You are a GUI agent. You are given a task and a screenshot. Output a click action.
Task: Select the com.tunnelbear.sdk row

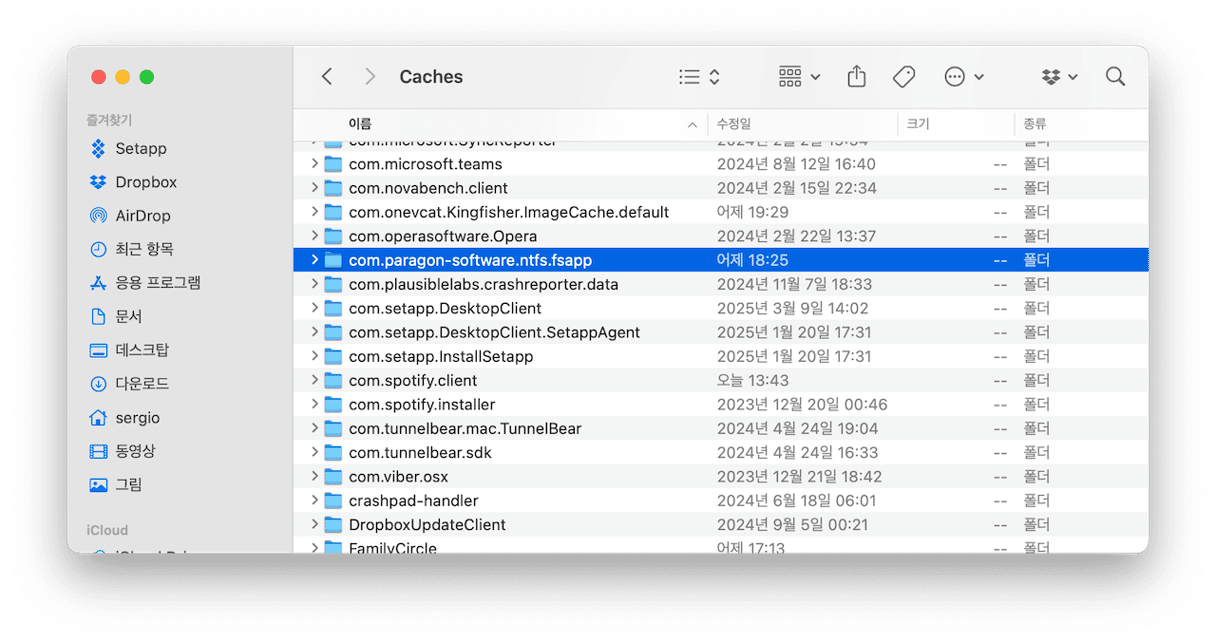tap(721, 452)
